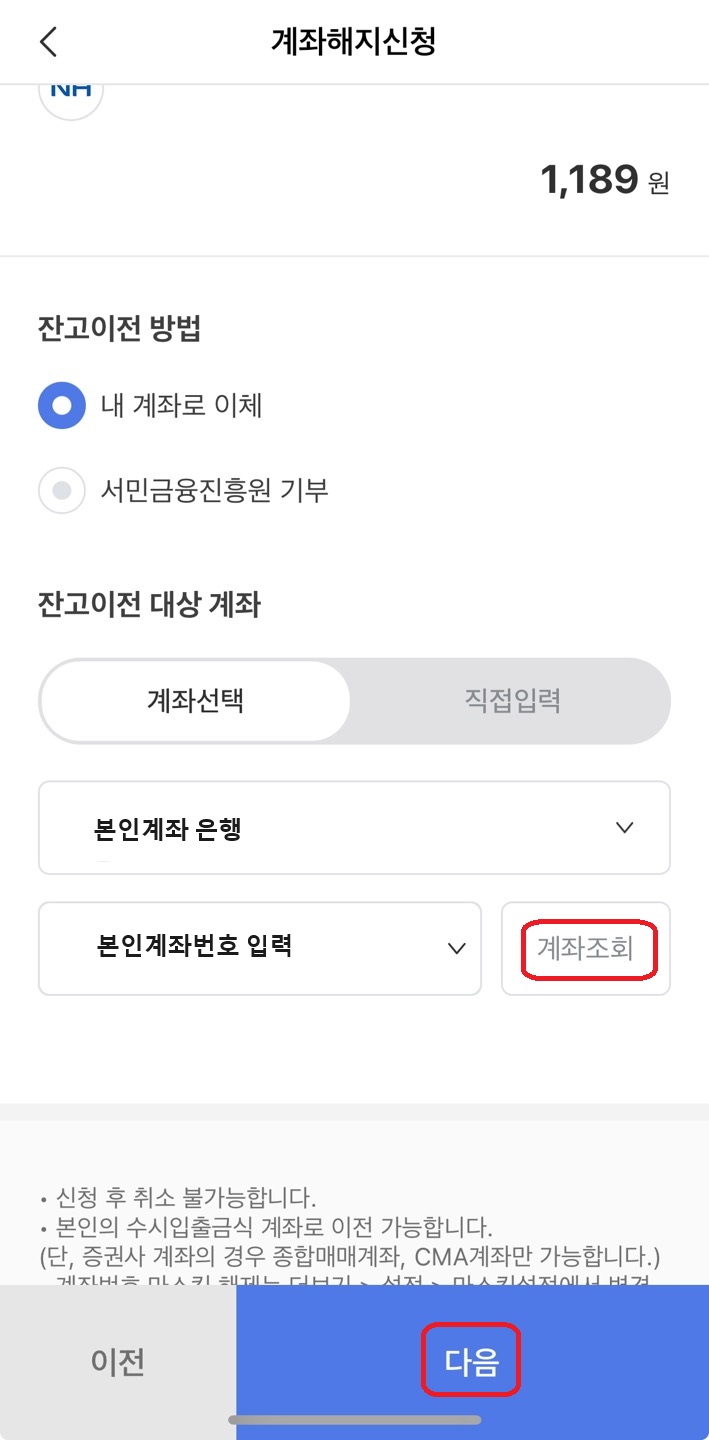The image size is (709, 1440).
Task: Select the 계좌선택 tab
Action: point(194,700)
